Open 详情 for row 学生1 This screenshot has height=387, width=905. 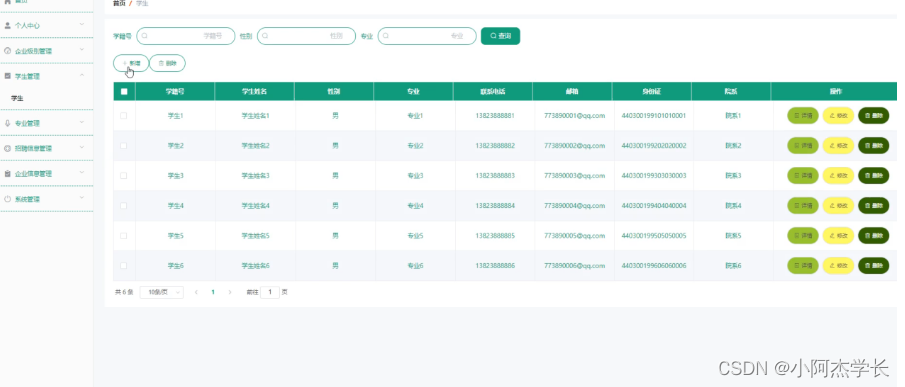tap(803, 115)
